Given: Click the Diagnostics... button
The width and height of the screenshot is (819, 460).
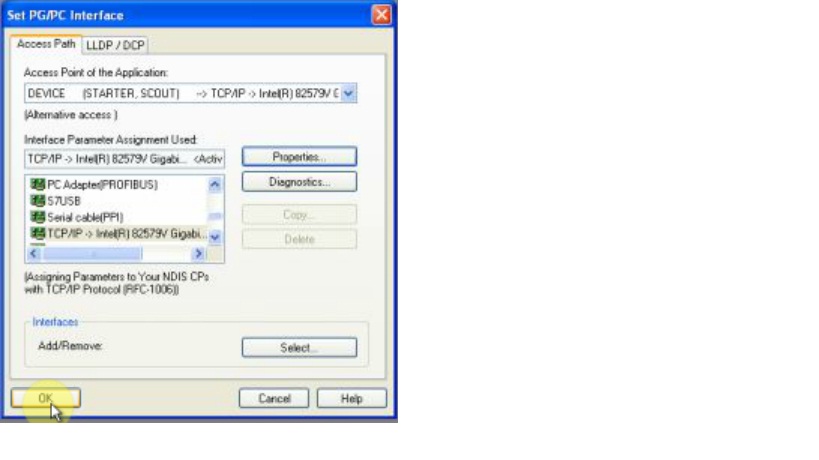Looking at the screenshot, I should pyautogui.click(x=299, y=182).
